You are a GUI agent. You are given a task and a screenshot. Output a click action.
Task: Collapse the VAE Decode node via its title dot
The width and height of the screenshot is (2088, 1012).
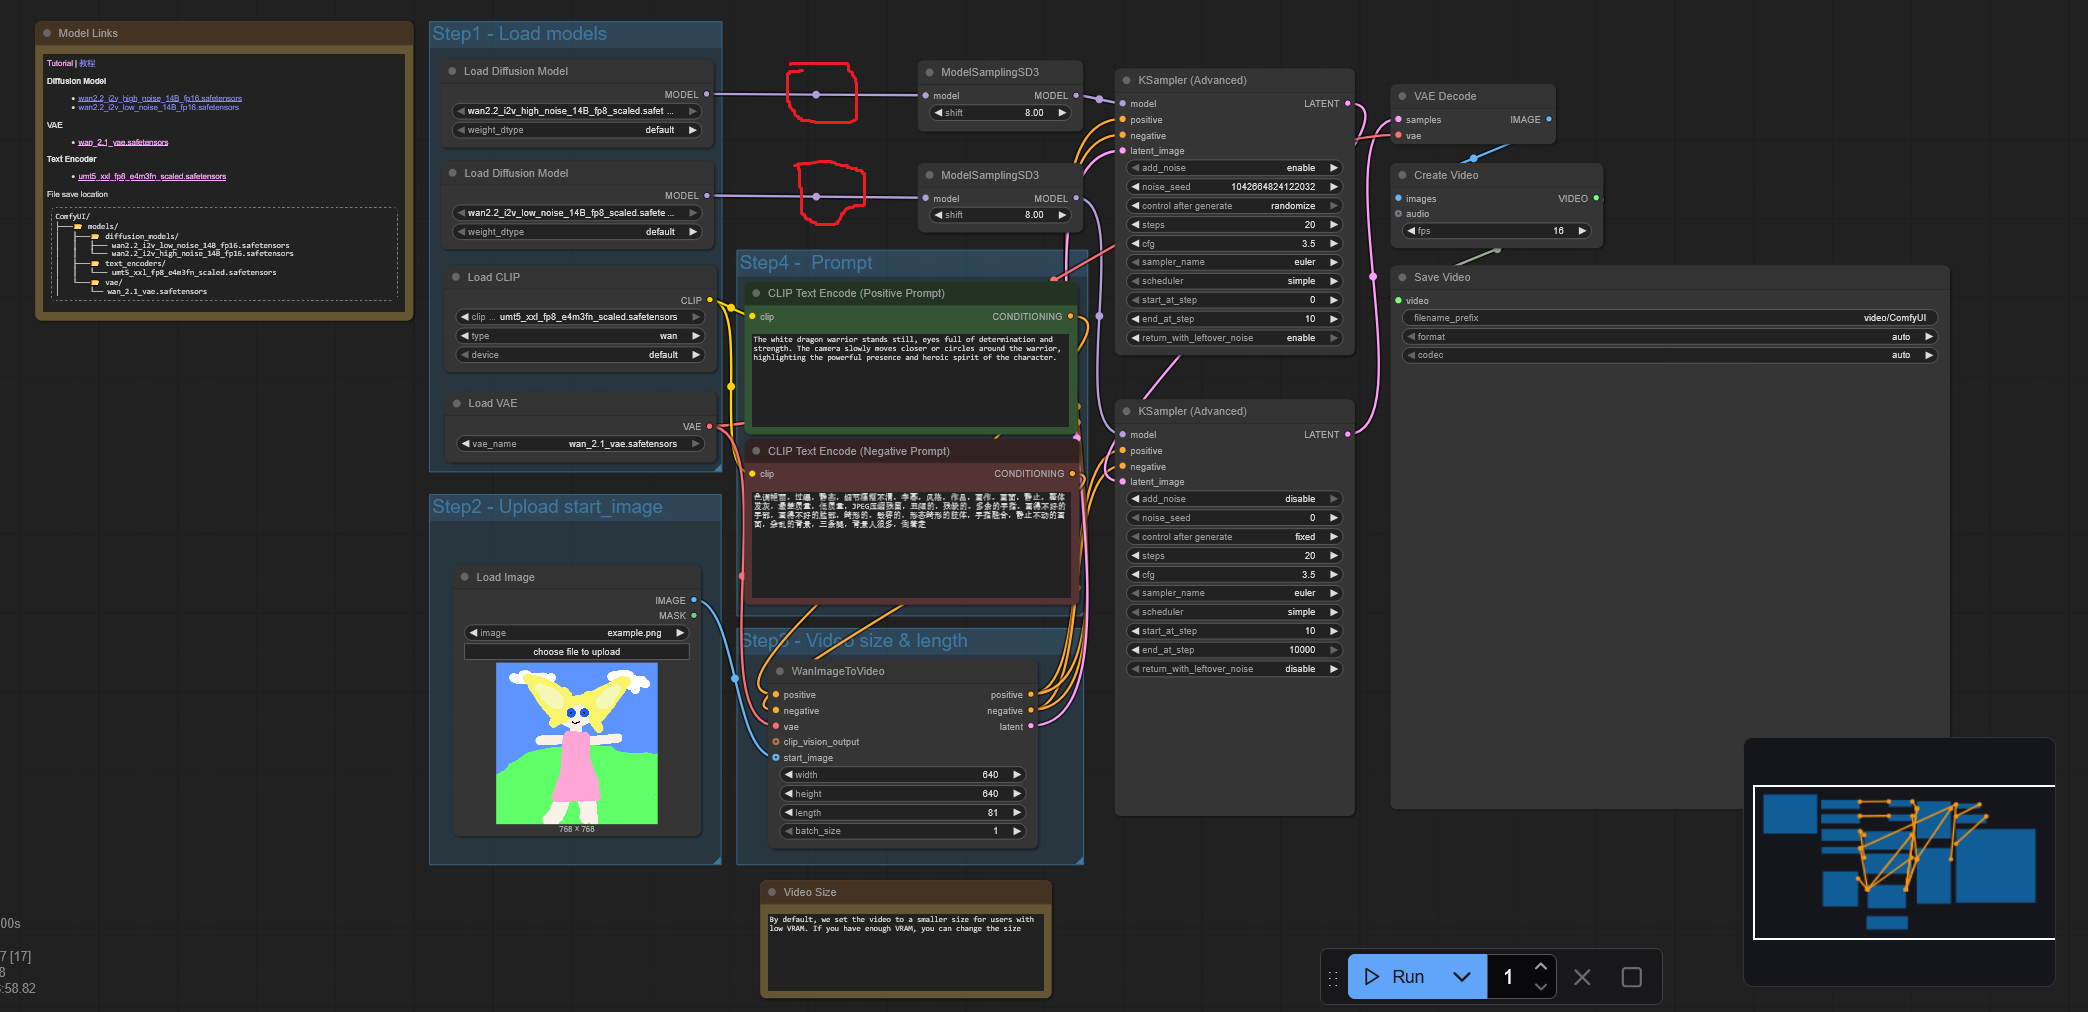(1402, 96)
